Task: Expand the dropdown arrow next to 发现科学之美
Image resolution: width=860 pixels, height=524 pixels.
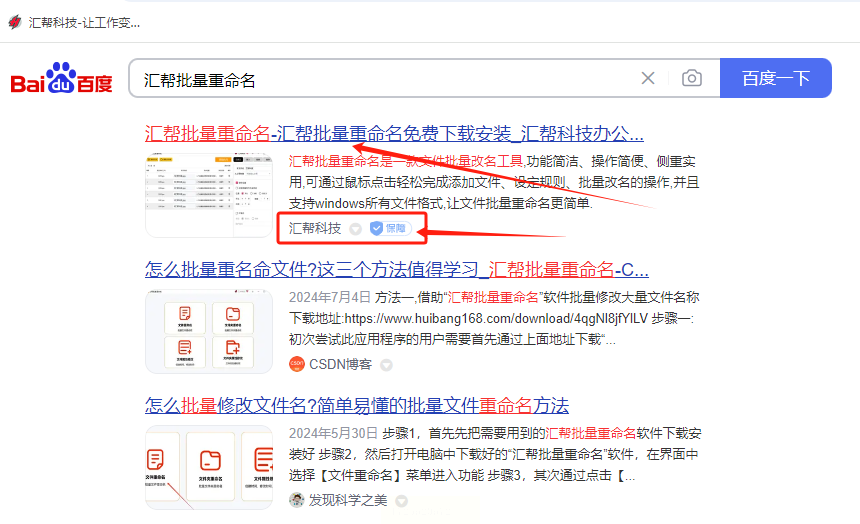Action: (401, 501)
